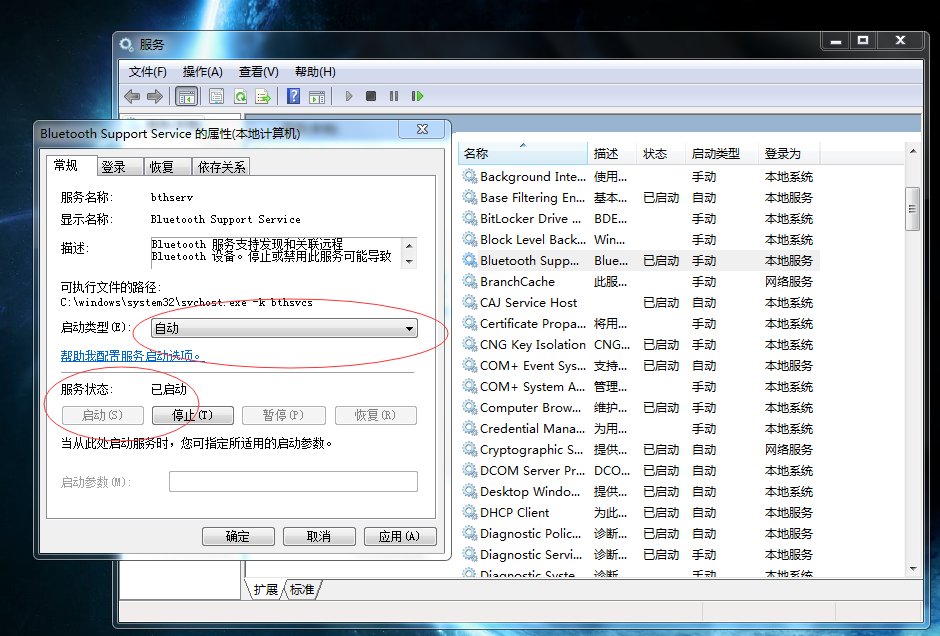The width and height of the screenshot is (940, 636).
Task: Click the refresh icon in the toolbar
Action: coord(240,96)
